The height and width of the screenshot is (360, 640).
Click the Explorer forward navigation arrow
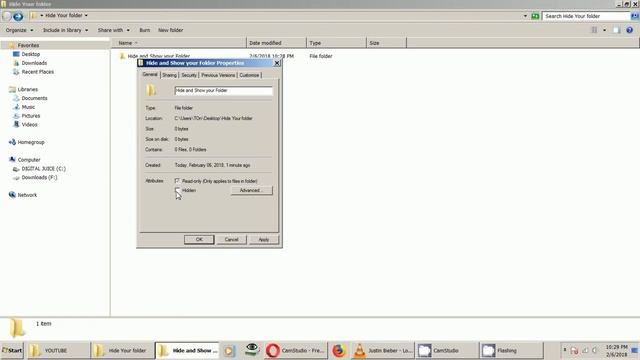[x=18, y=16]
